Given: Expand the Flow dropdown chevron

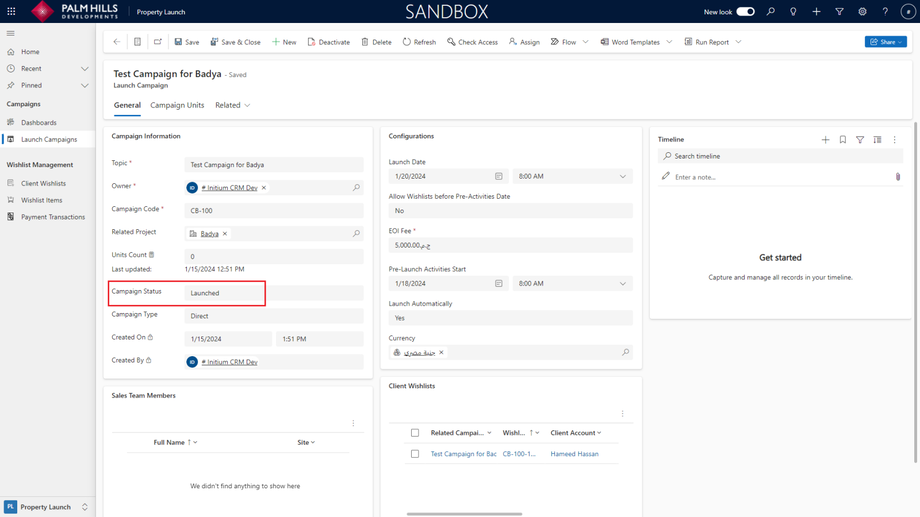Looking at the screenshot, I should tap(586, 42).
